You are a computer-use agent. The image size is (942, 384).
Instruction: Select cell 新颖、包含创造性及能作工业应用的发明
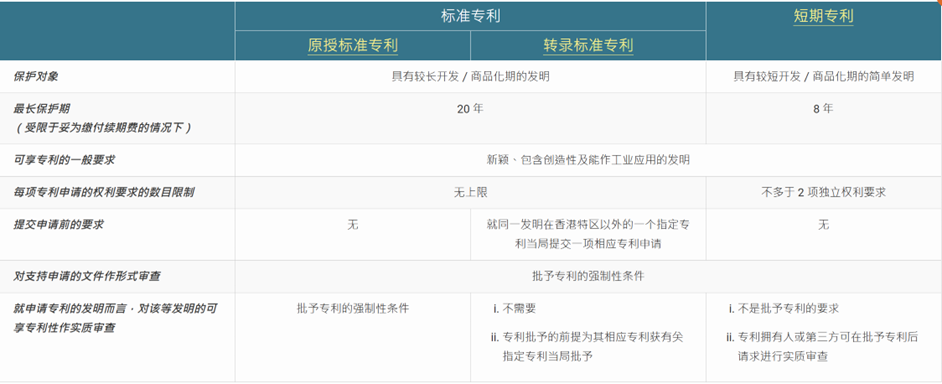pos(588,160)
